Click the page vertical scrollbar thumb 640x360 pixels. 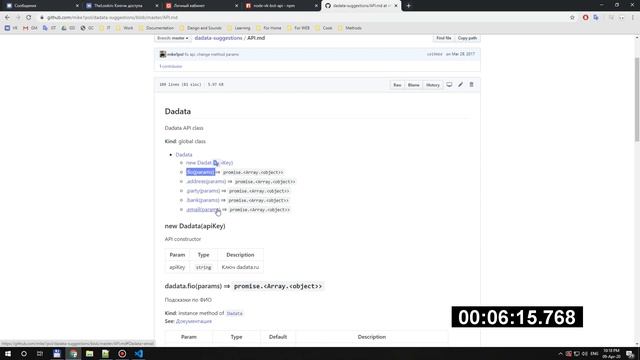point(637,100)
